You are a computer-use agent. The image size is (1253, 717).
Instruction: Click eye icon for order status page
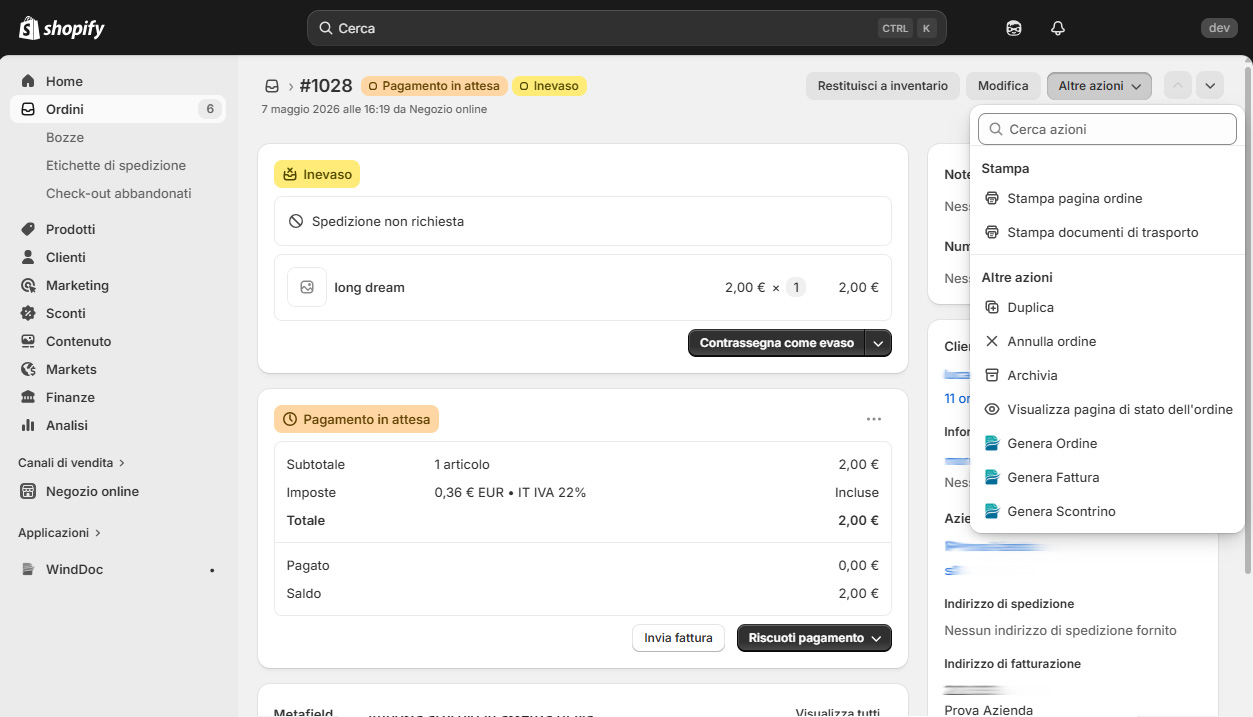(992, 409)
